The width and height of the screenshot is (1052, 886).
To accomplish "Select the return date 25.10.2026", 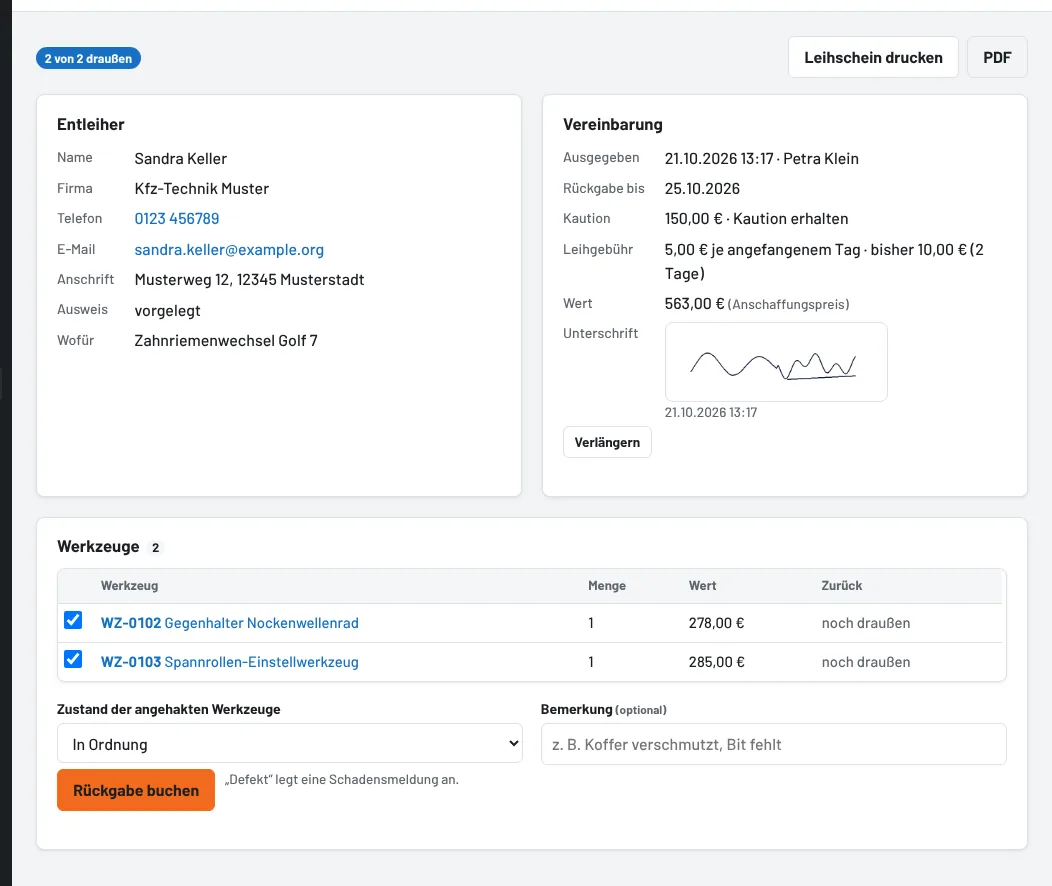I will [x=702, y=189].
